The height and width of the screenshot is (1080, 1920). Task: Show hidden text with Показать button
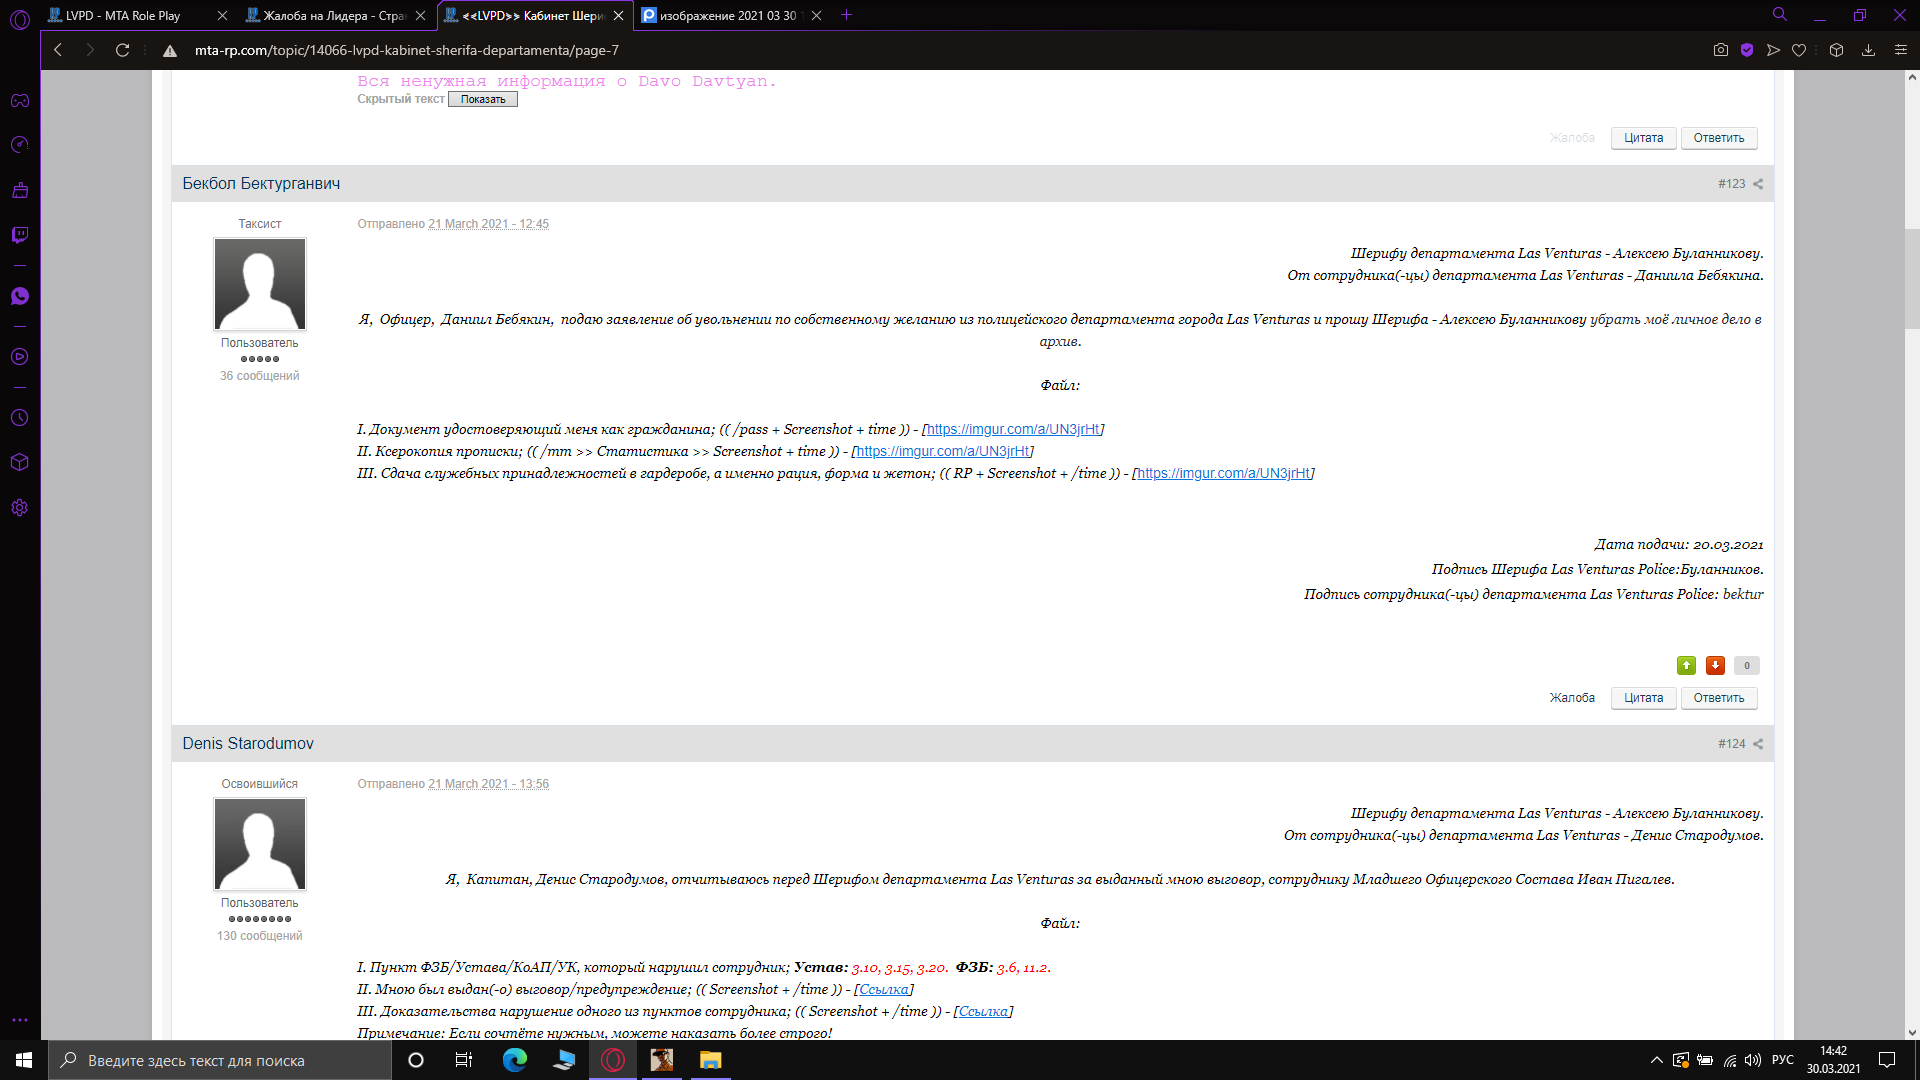click(483, 99)
